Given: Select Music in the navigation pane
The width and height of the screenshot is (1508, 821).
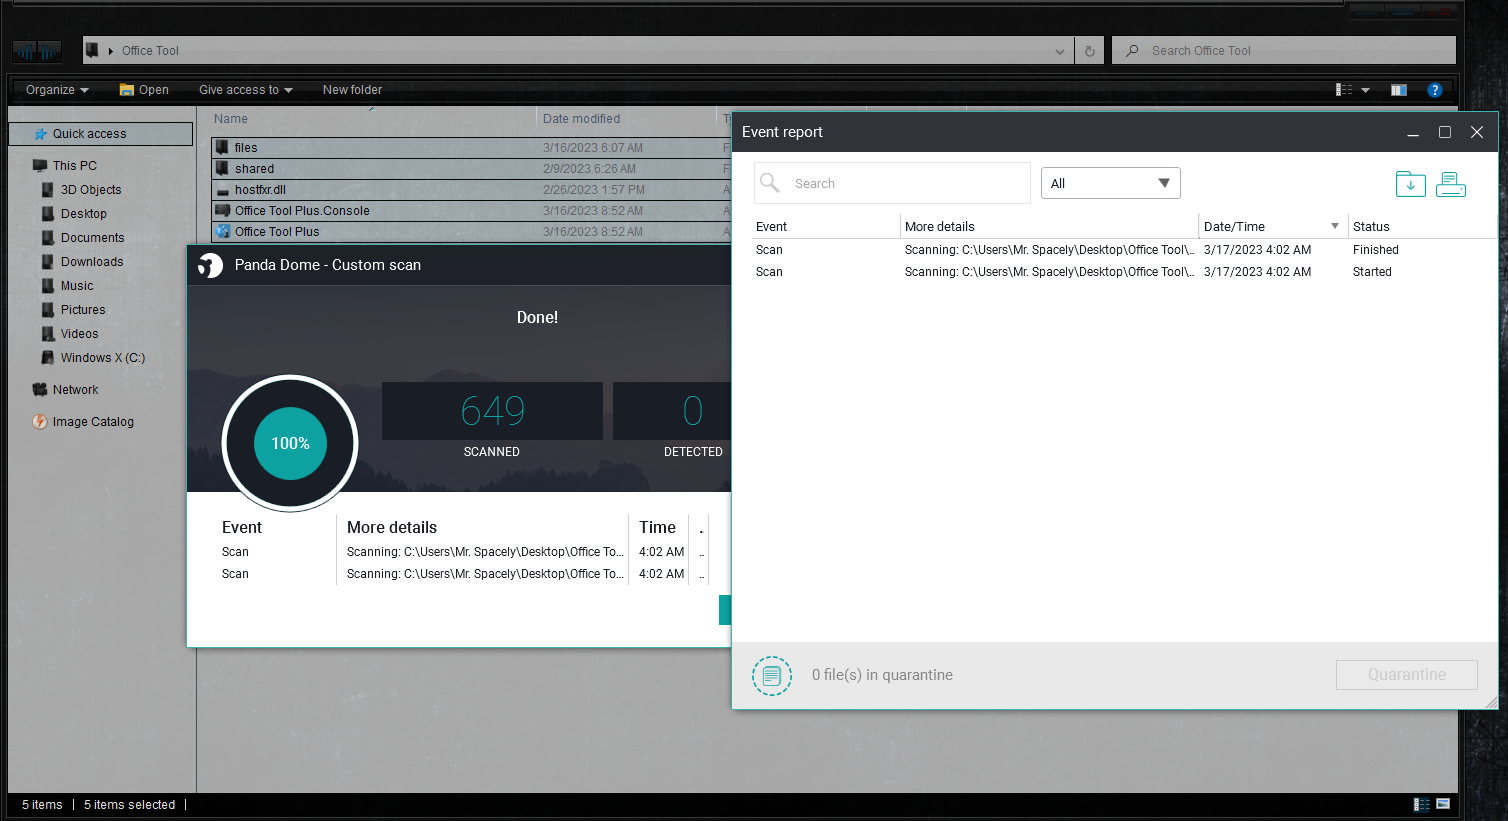Looking at the screenshot, I should [77, 286].
